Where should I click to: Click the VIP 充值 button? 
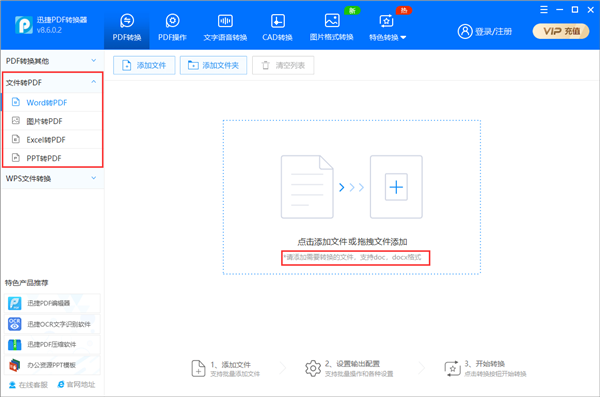coord(561,31)
